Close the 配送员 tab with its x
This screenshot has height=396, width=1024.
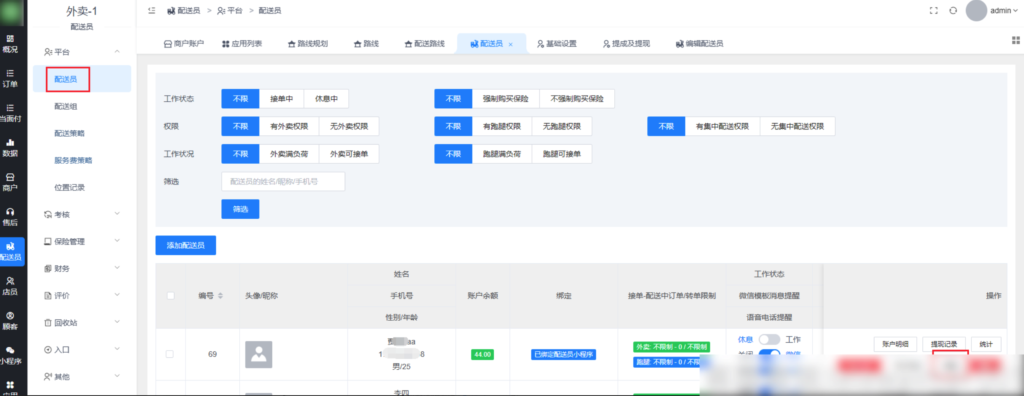510,44
